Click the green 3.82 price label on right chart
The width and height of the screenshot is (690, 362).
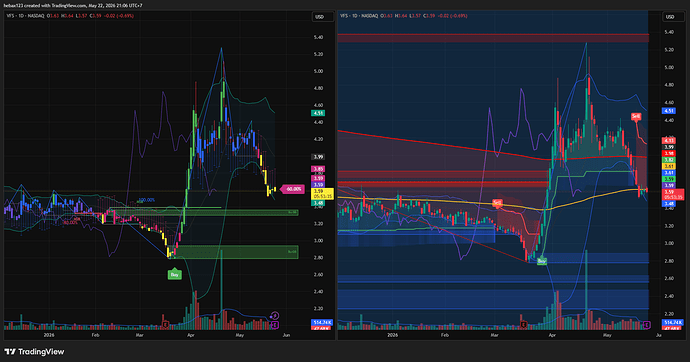click(669, 160)
